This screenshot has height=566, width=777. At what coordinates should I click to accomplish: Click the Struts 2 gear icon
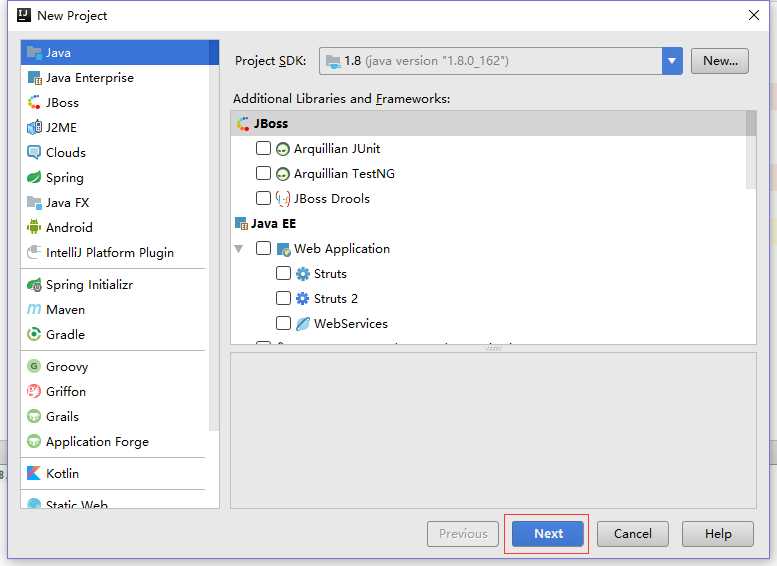[x=302, y=298]
